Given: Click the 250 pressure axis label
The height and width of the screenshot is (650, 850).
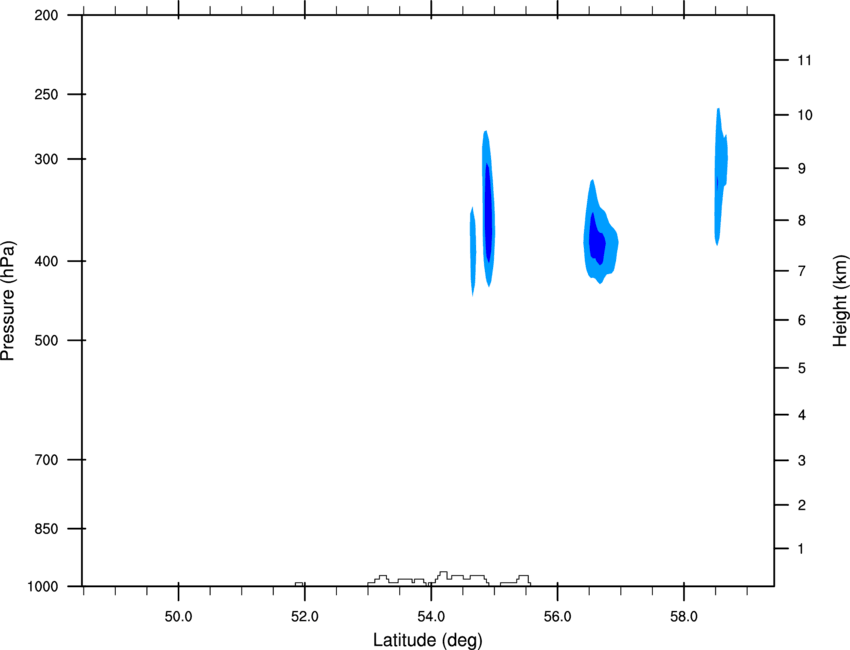Looking at the screenshot, I should point(46,94).
